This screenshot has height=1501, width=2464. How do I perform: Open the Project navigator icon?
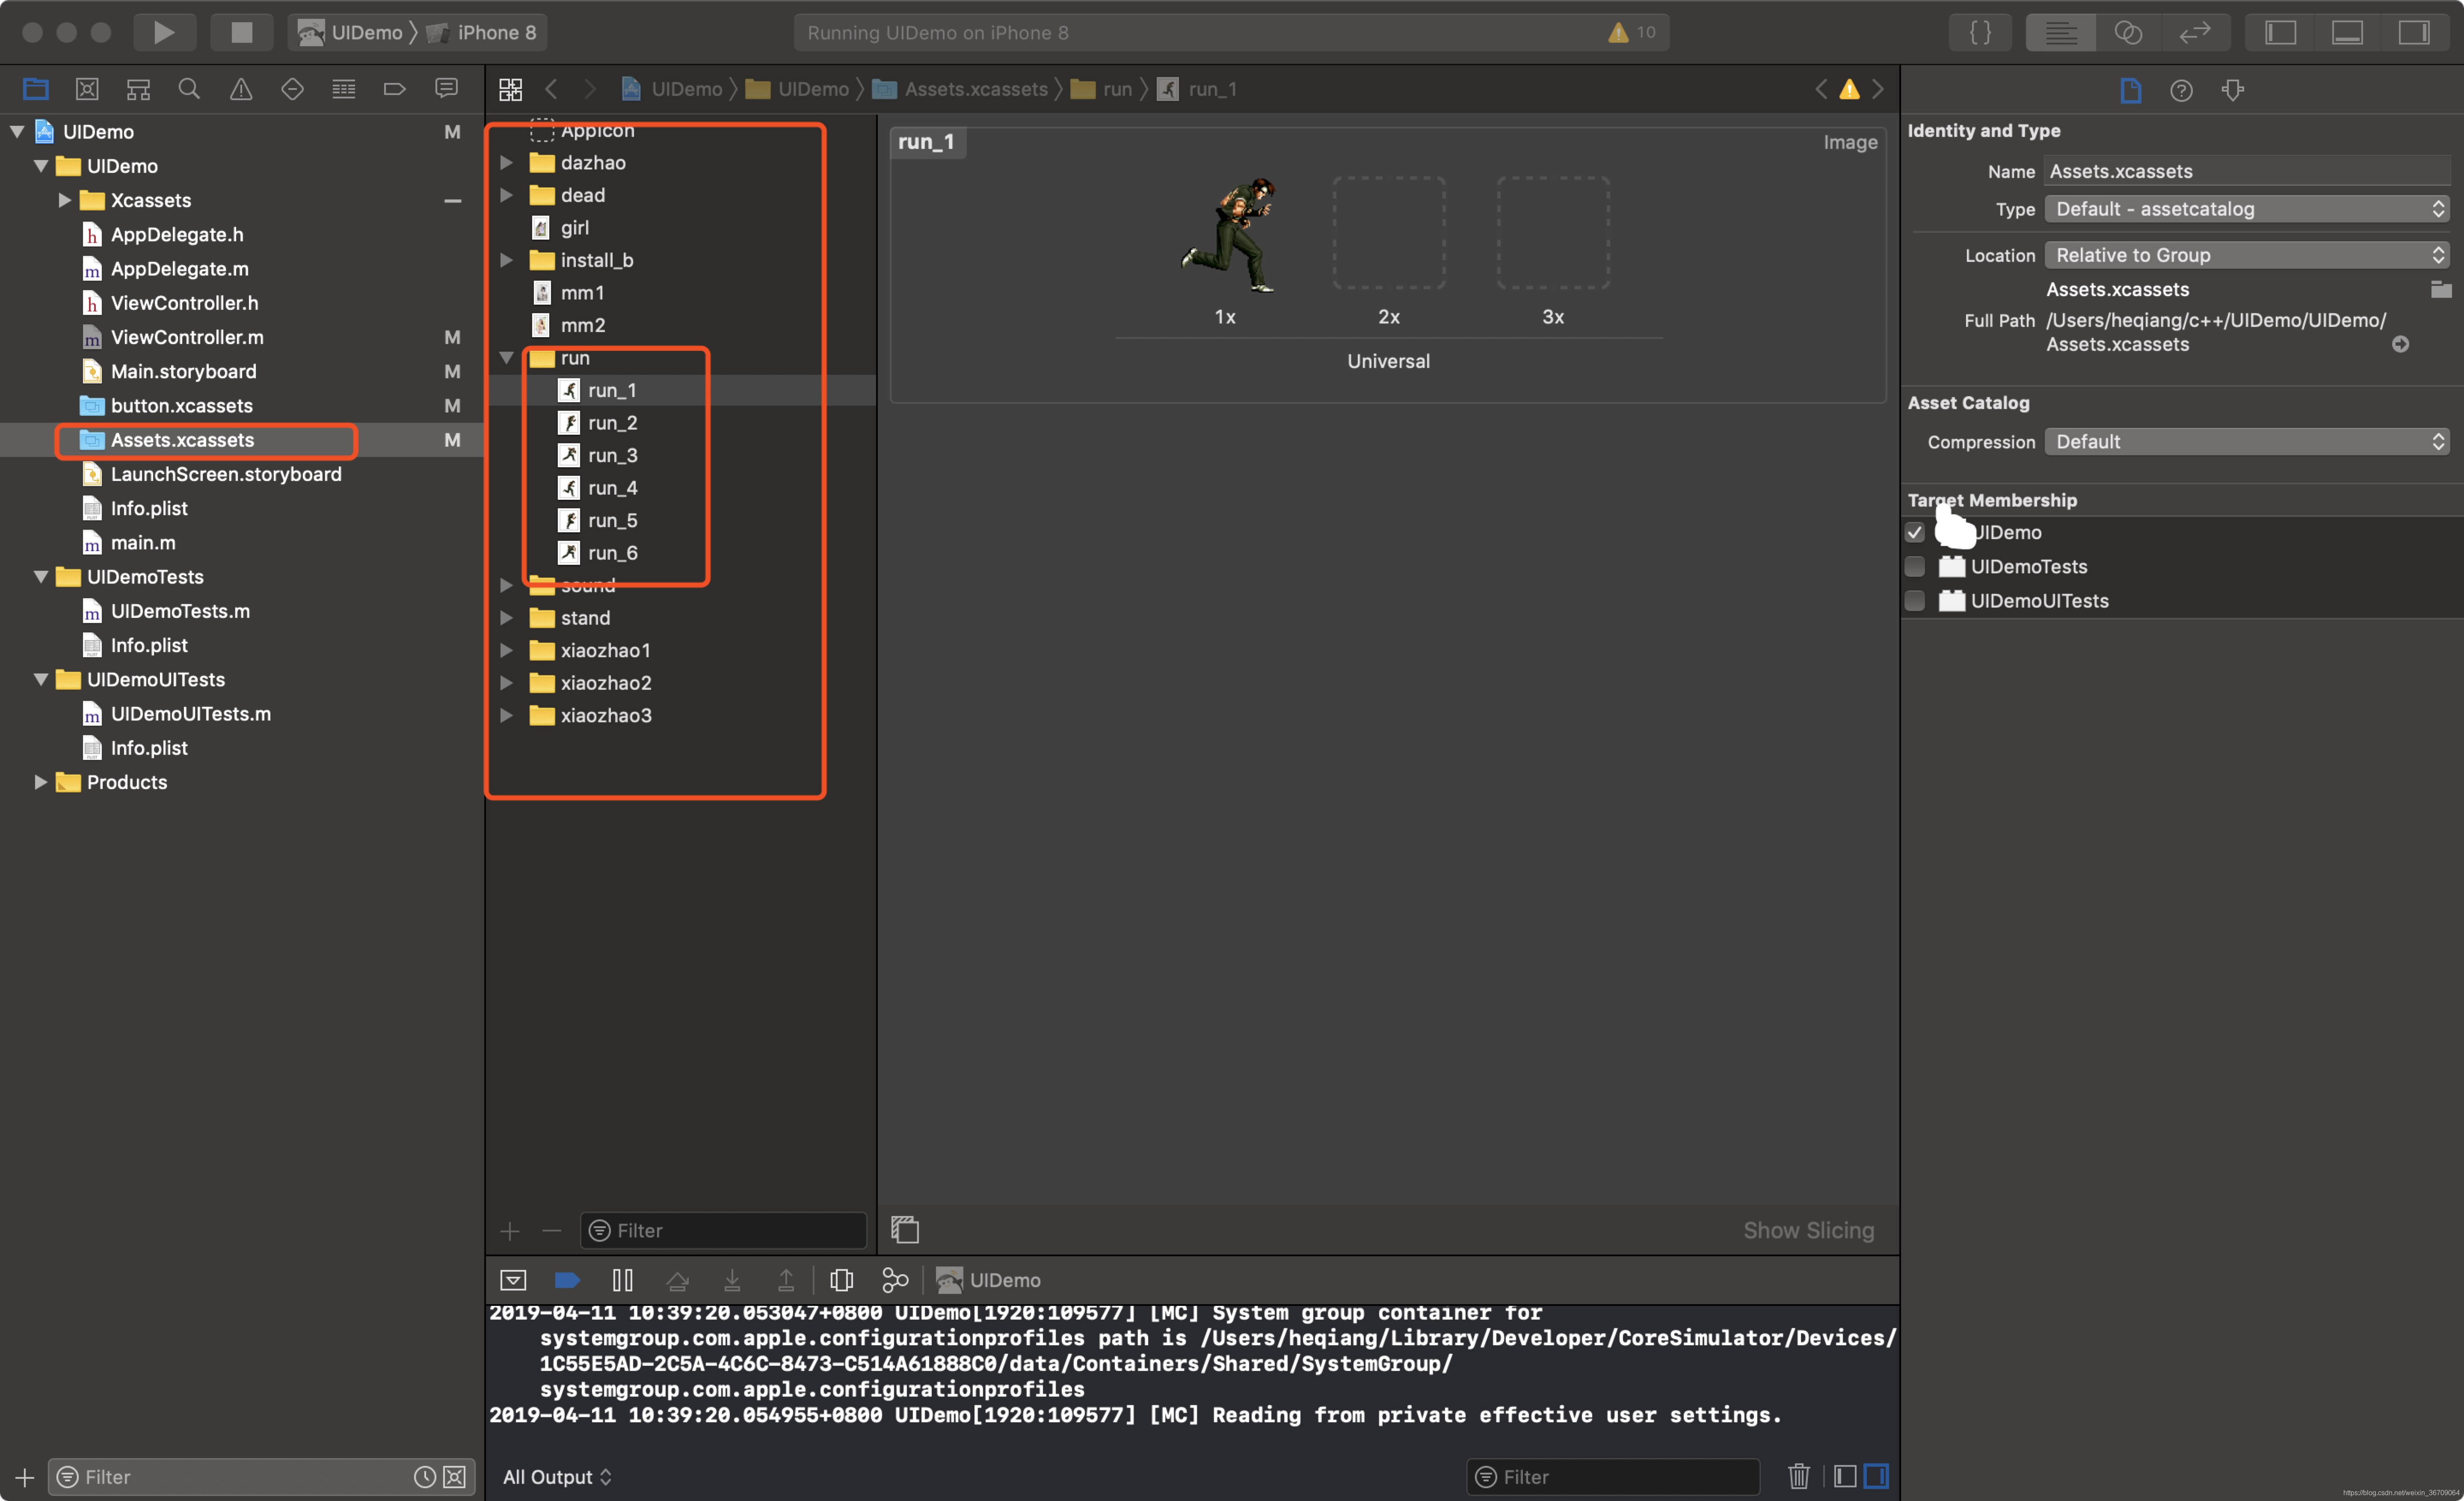[x=36, y=89]
